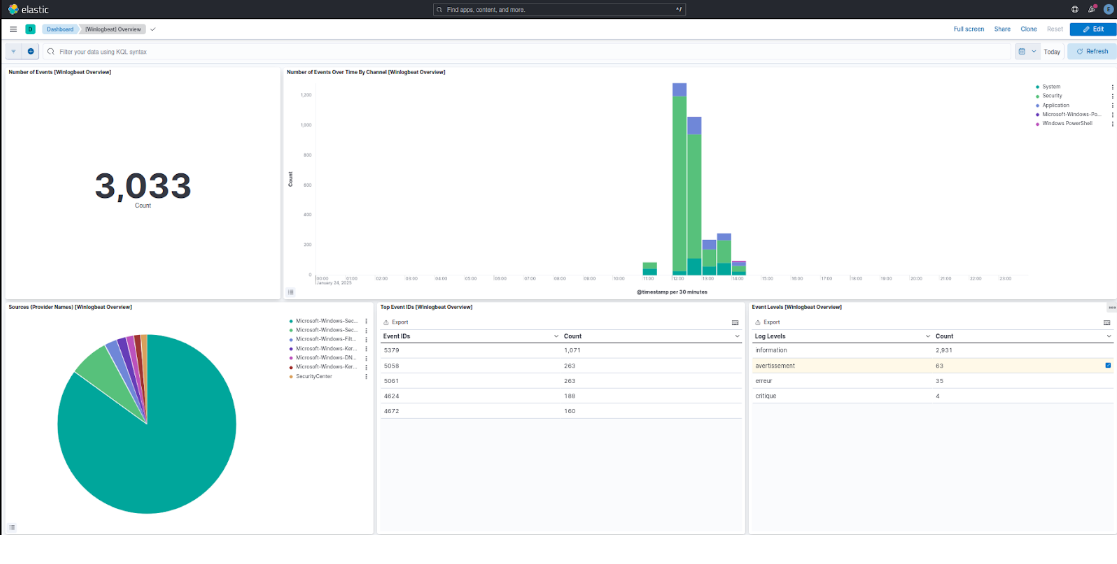Expand the Log Levels column header menu
The width and height of the screenshot is (1117, 564).
[927, 337]
